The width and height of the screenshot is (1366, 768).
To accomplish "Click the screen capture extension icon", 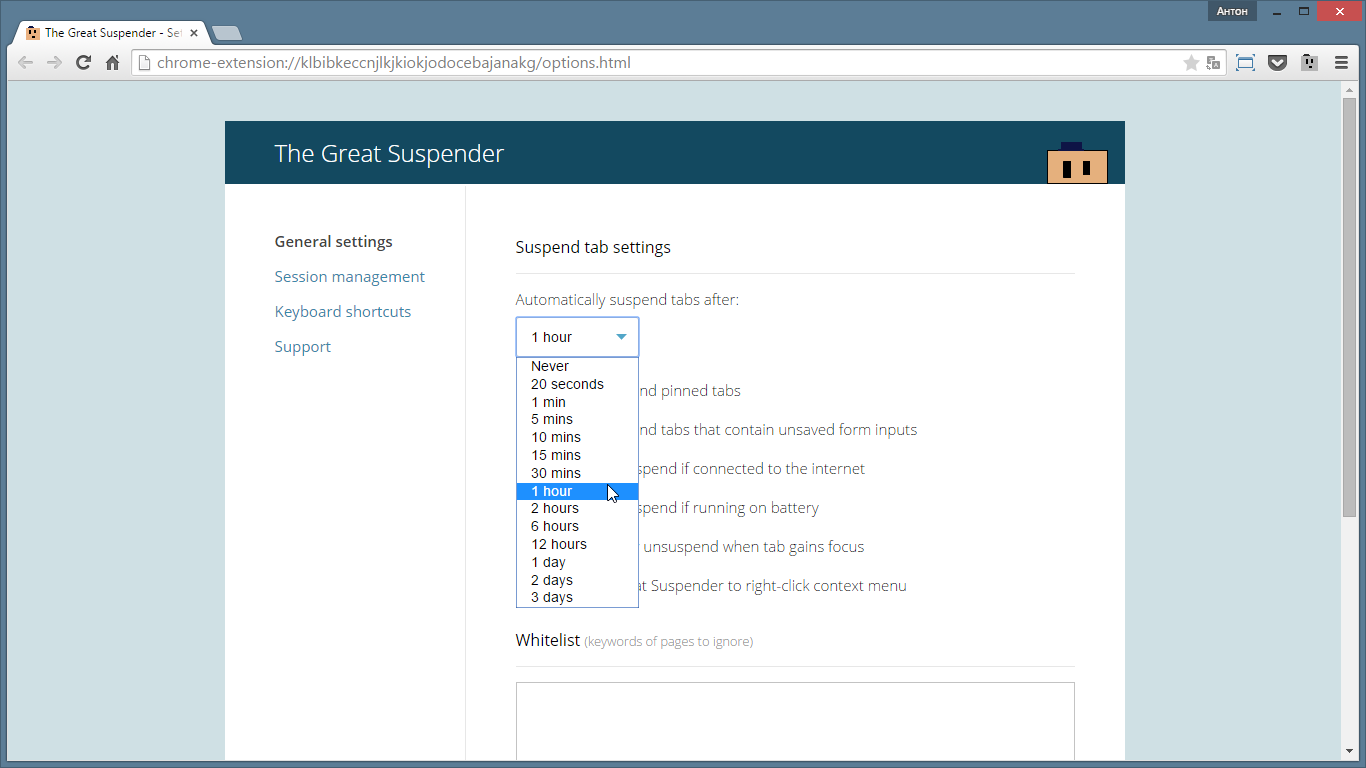I will tap(1245, 62).
